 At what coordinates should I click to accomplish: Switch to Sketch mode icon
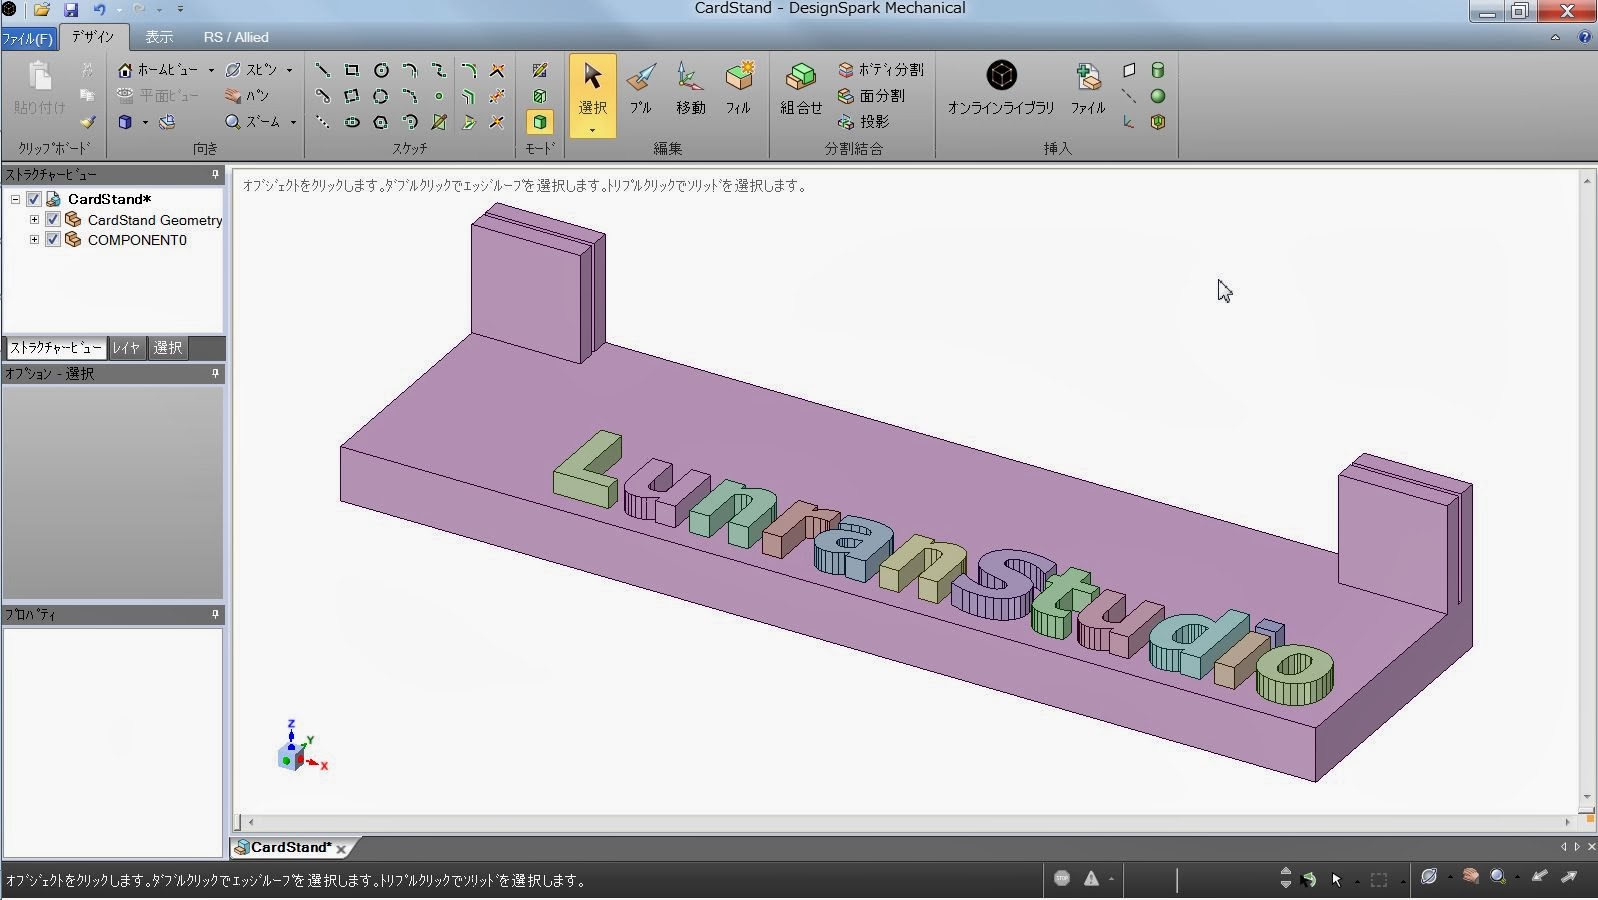click(x=540, y=70)
